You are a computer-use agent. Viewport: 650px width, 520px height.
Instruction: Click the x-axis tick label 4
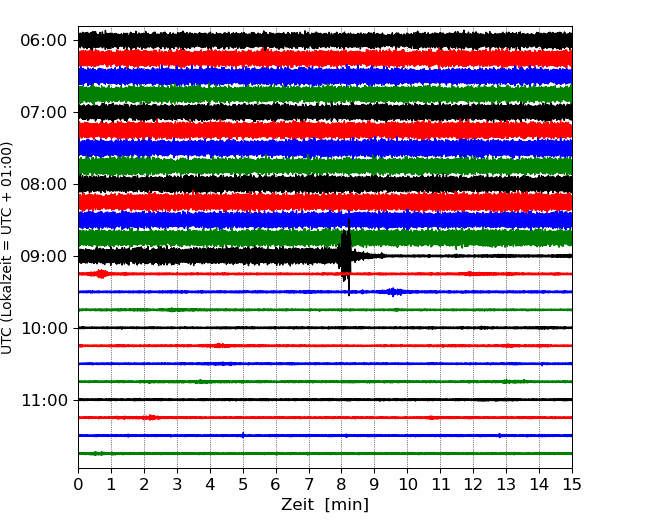[x=210, y=484]
